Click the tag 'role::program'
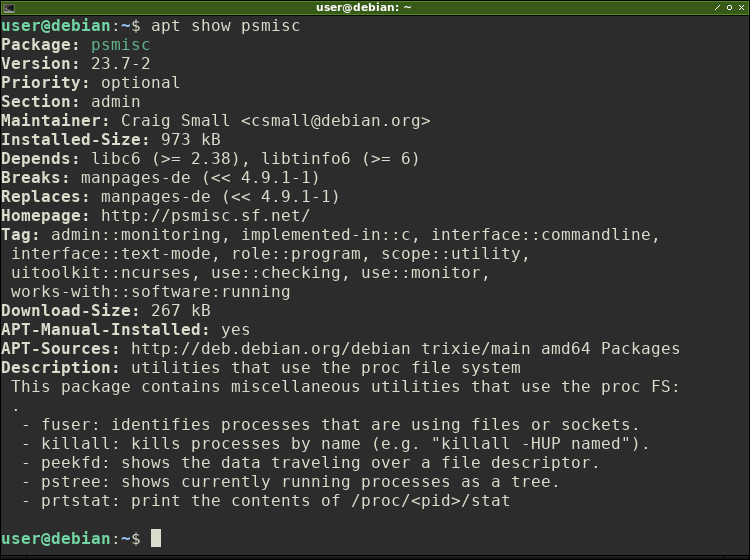The image size is (750, 560). coord(296,254)
